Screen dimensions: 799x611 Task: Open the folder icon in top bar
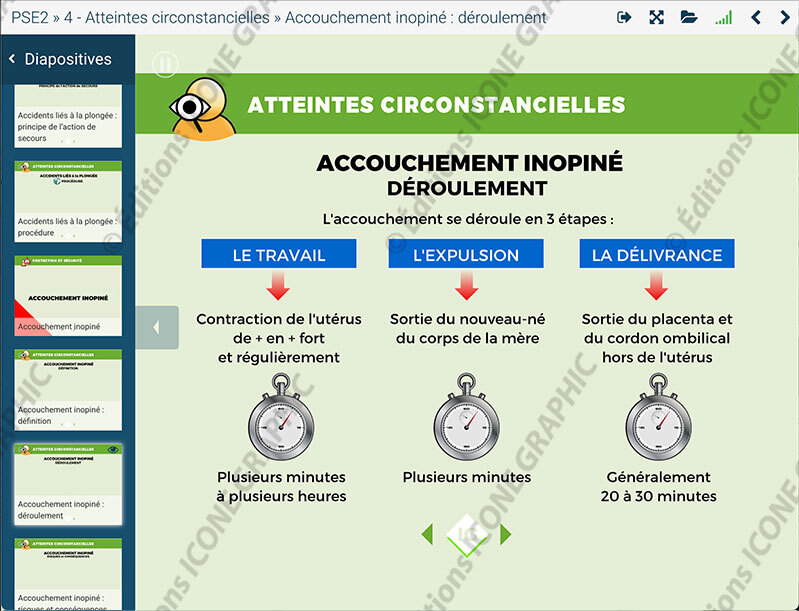[x=688, y=17]
